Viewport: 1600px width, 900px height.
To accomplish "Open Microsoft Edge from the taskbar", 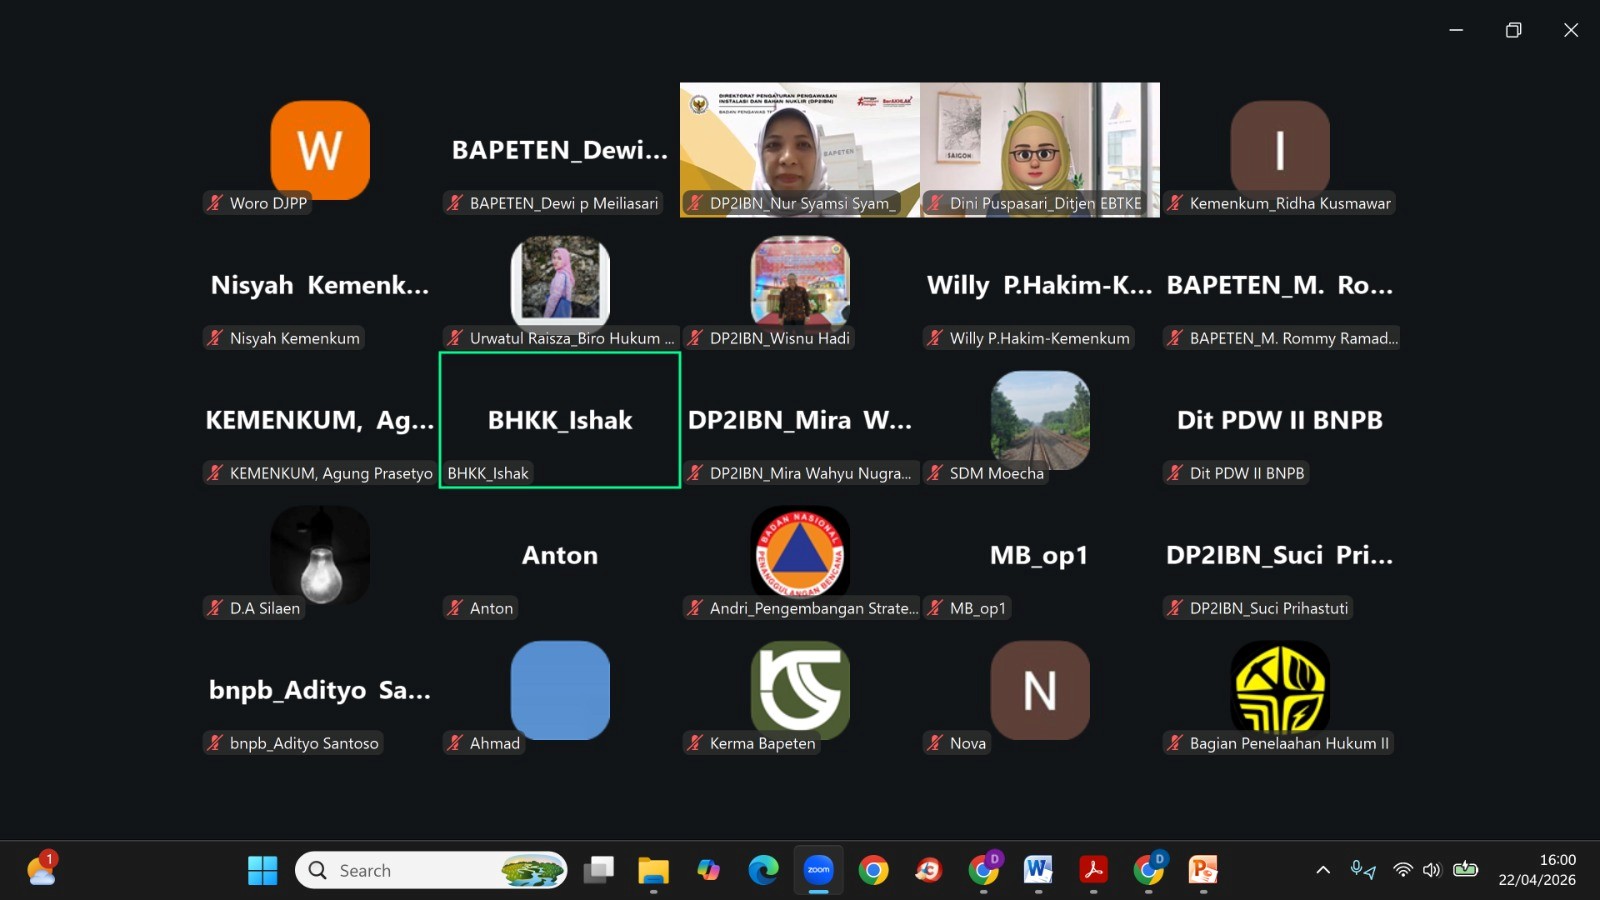I will point(763,870).
